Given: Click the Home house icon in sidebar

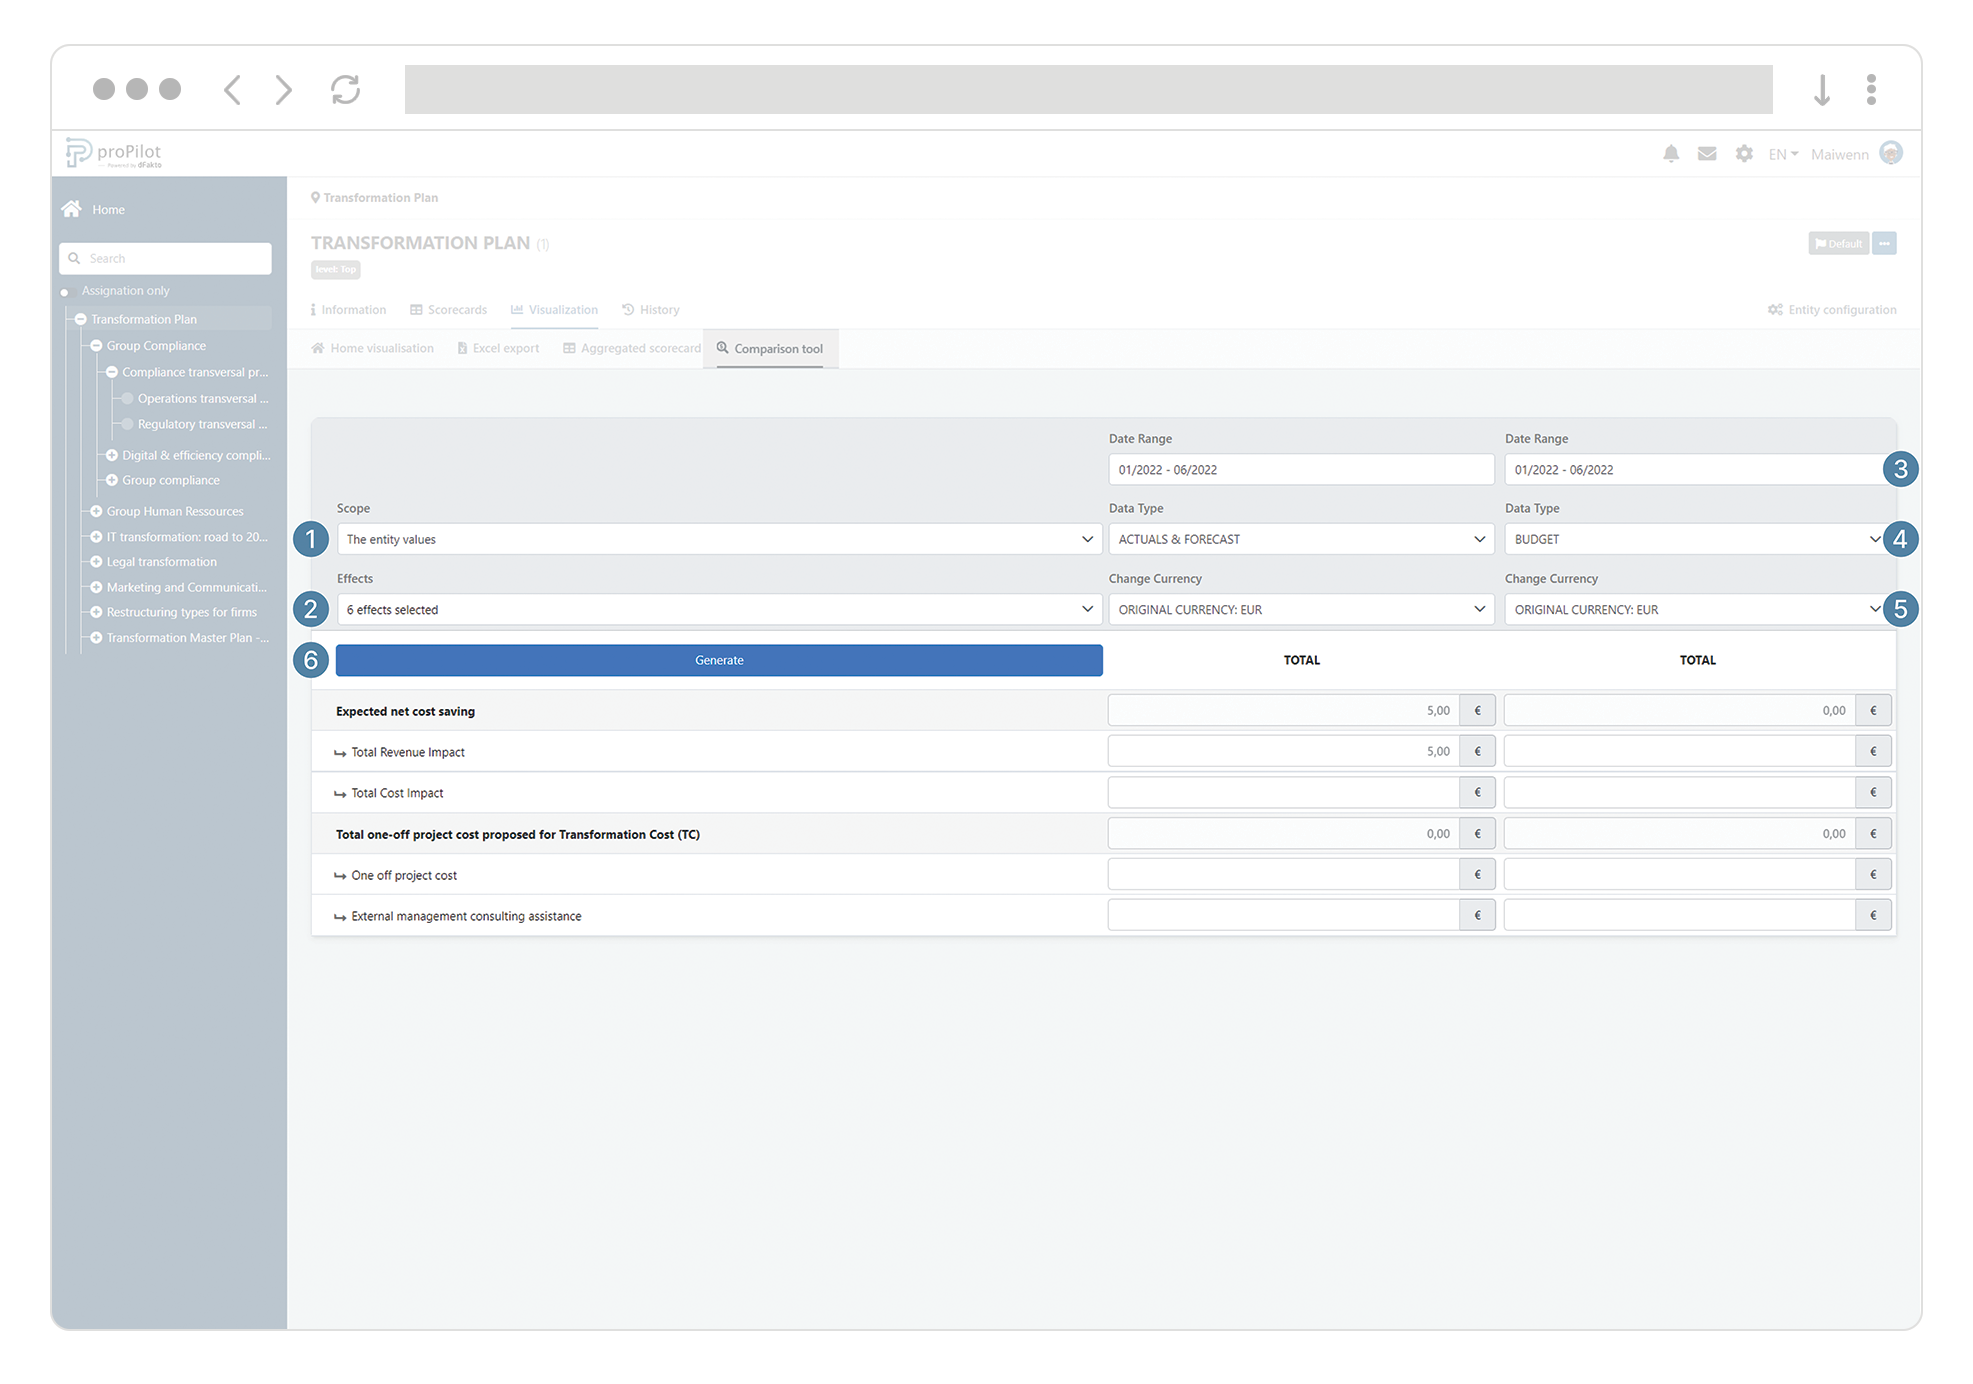Looking at the screenshot, I should (x=72, y=209).
